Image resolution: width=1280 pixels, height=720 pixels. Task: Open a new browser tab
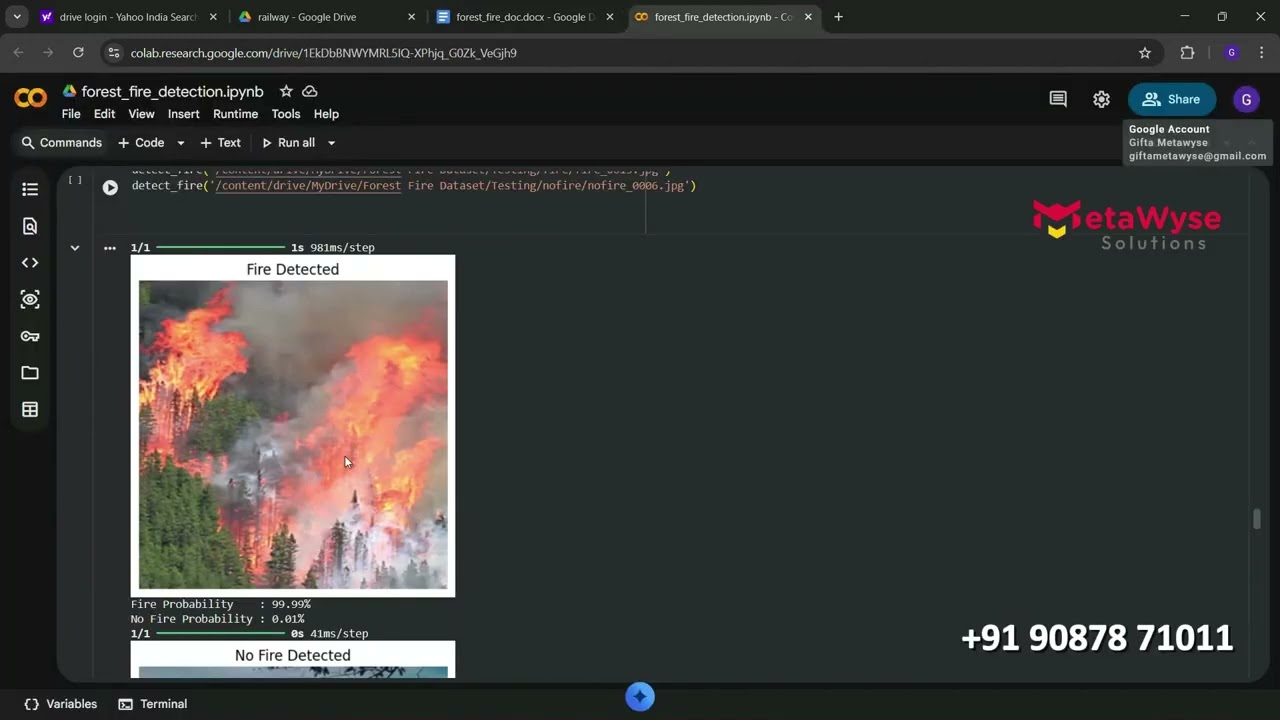[838, 17]
